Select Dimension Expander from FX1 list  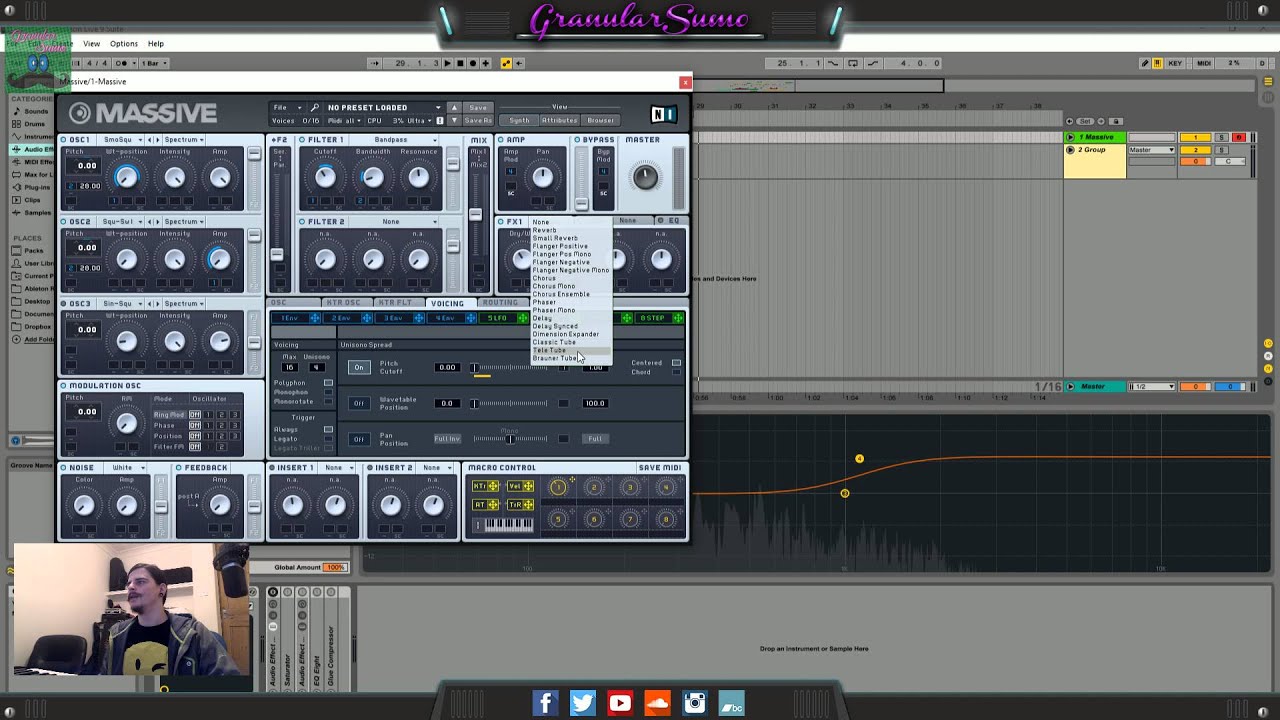tap(566, 334)
